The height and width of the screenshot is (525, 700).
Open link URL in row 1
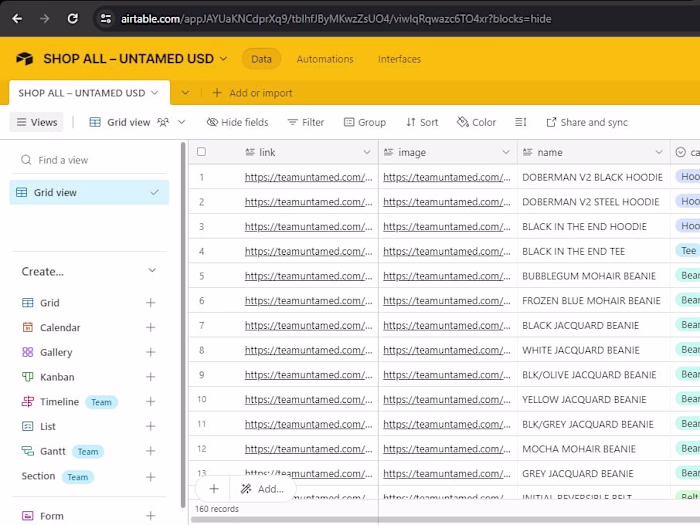point(308,177)
